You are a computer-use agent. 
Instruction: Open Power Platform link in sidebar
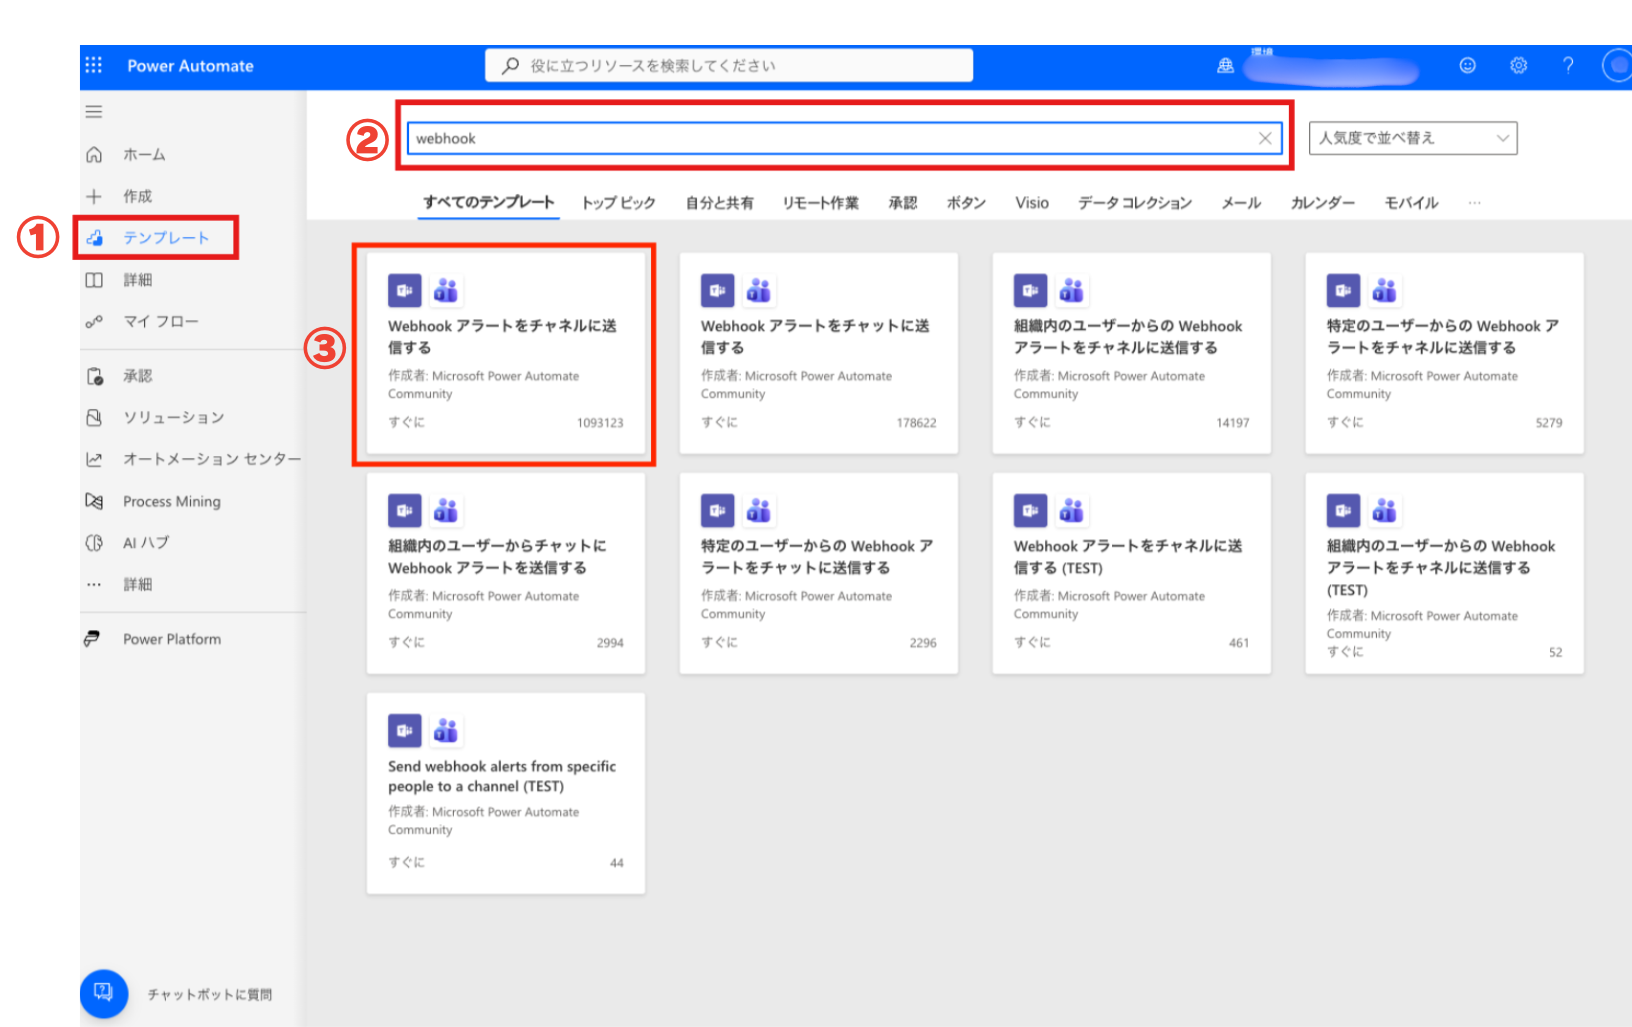tap(171, 639)
